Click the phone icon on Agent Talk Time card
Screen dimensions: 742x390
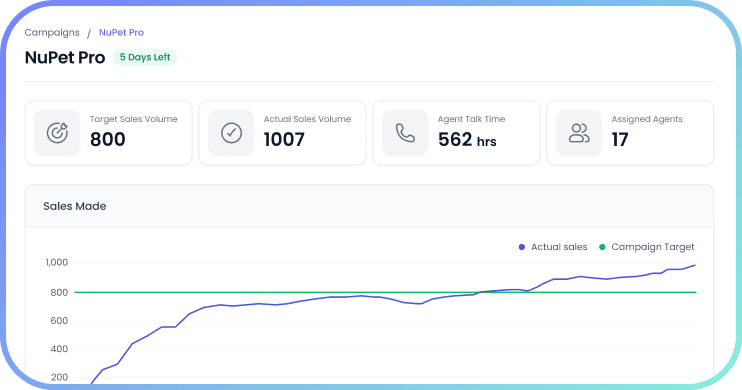coord(405,133)
